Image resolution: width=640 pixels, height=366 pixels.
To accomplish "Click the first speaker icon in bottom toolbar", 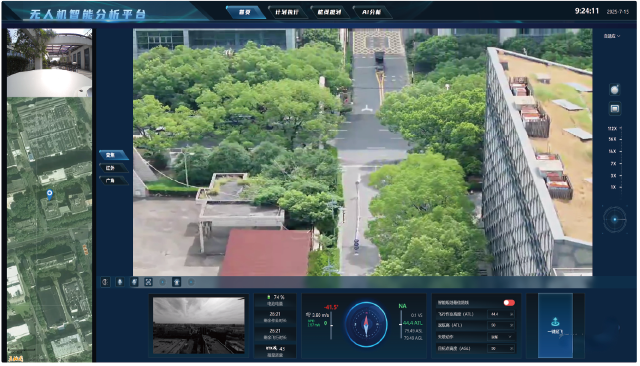I will tap(106, 282).
